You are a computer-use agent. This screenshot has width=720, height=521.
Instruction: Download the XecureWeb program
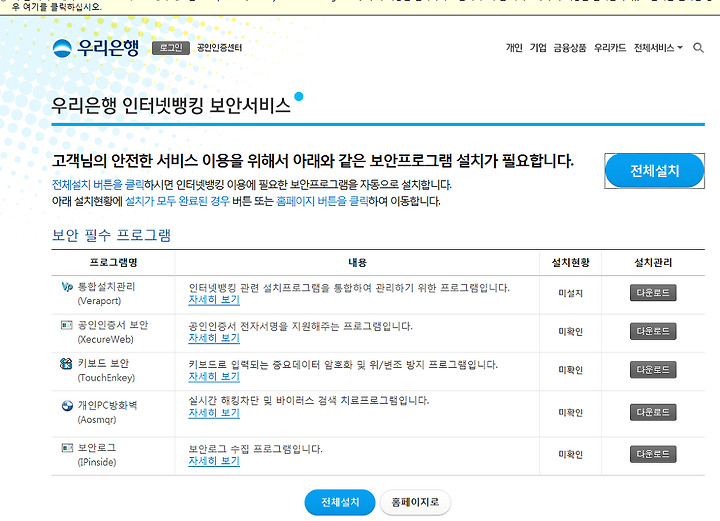pos(653,331)
